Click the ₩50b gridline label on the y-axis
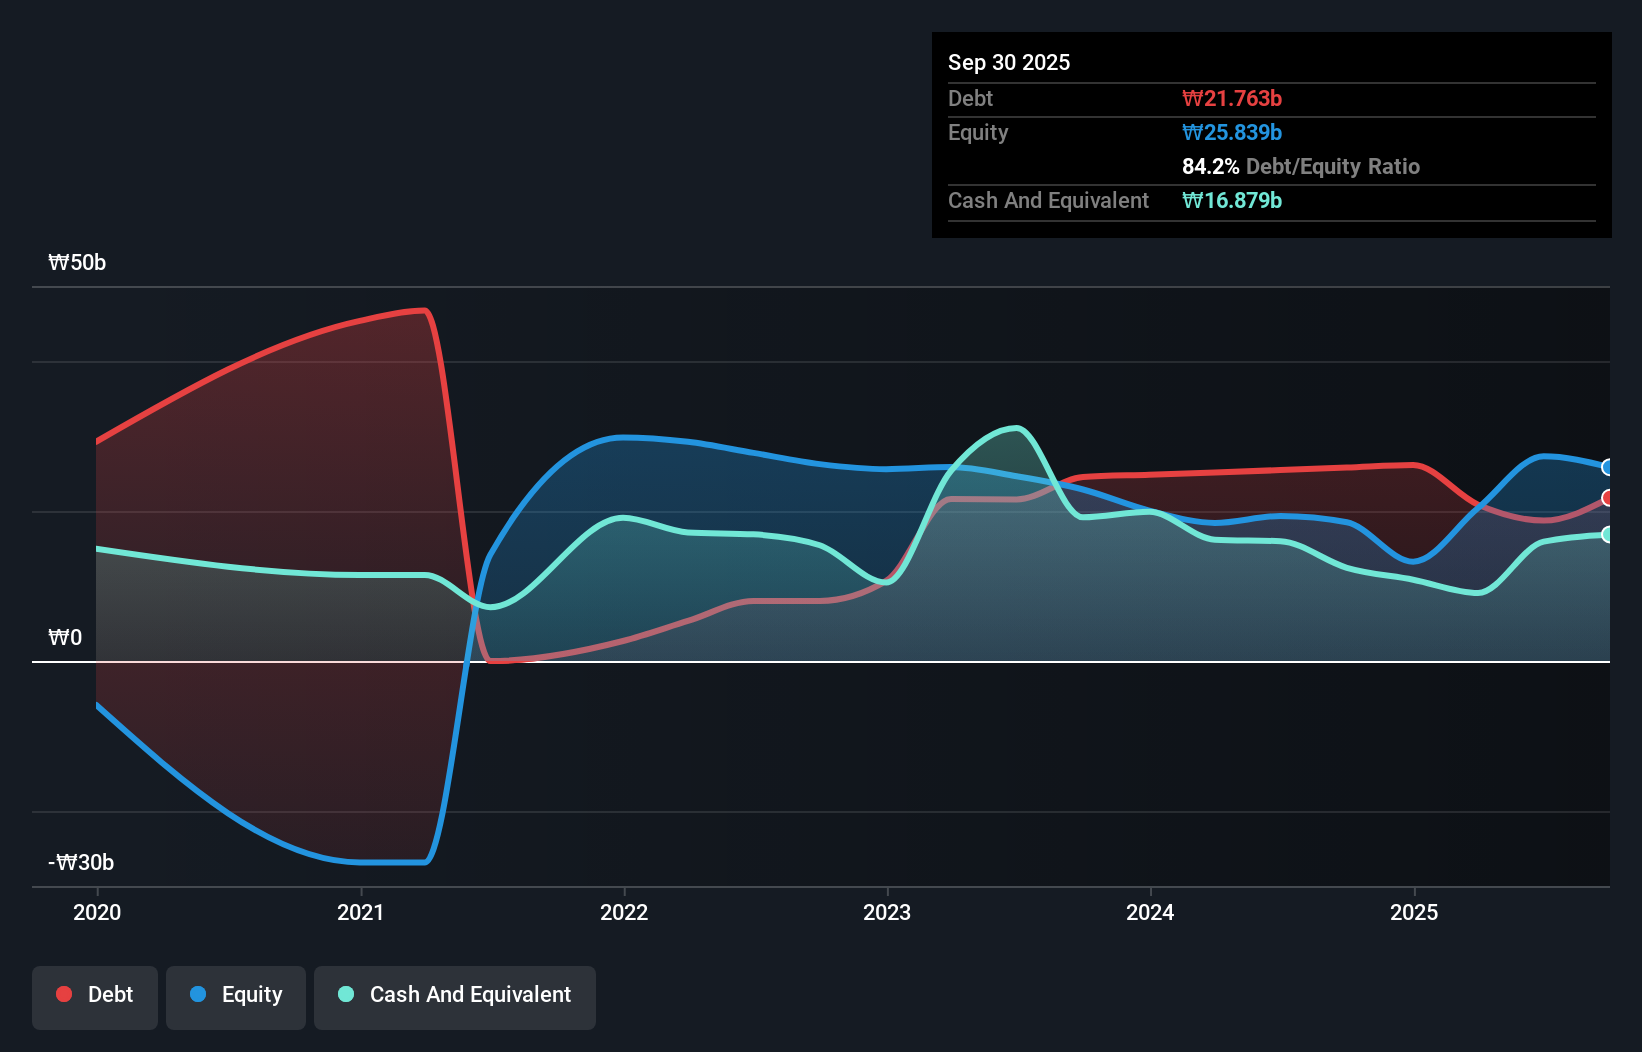The height and width of the screenshot is (1052, 1642). point(76,262)
